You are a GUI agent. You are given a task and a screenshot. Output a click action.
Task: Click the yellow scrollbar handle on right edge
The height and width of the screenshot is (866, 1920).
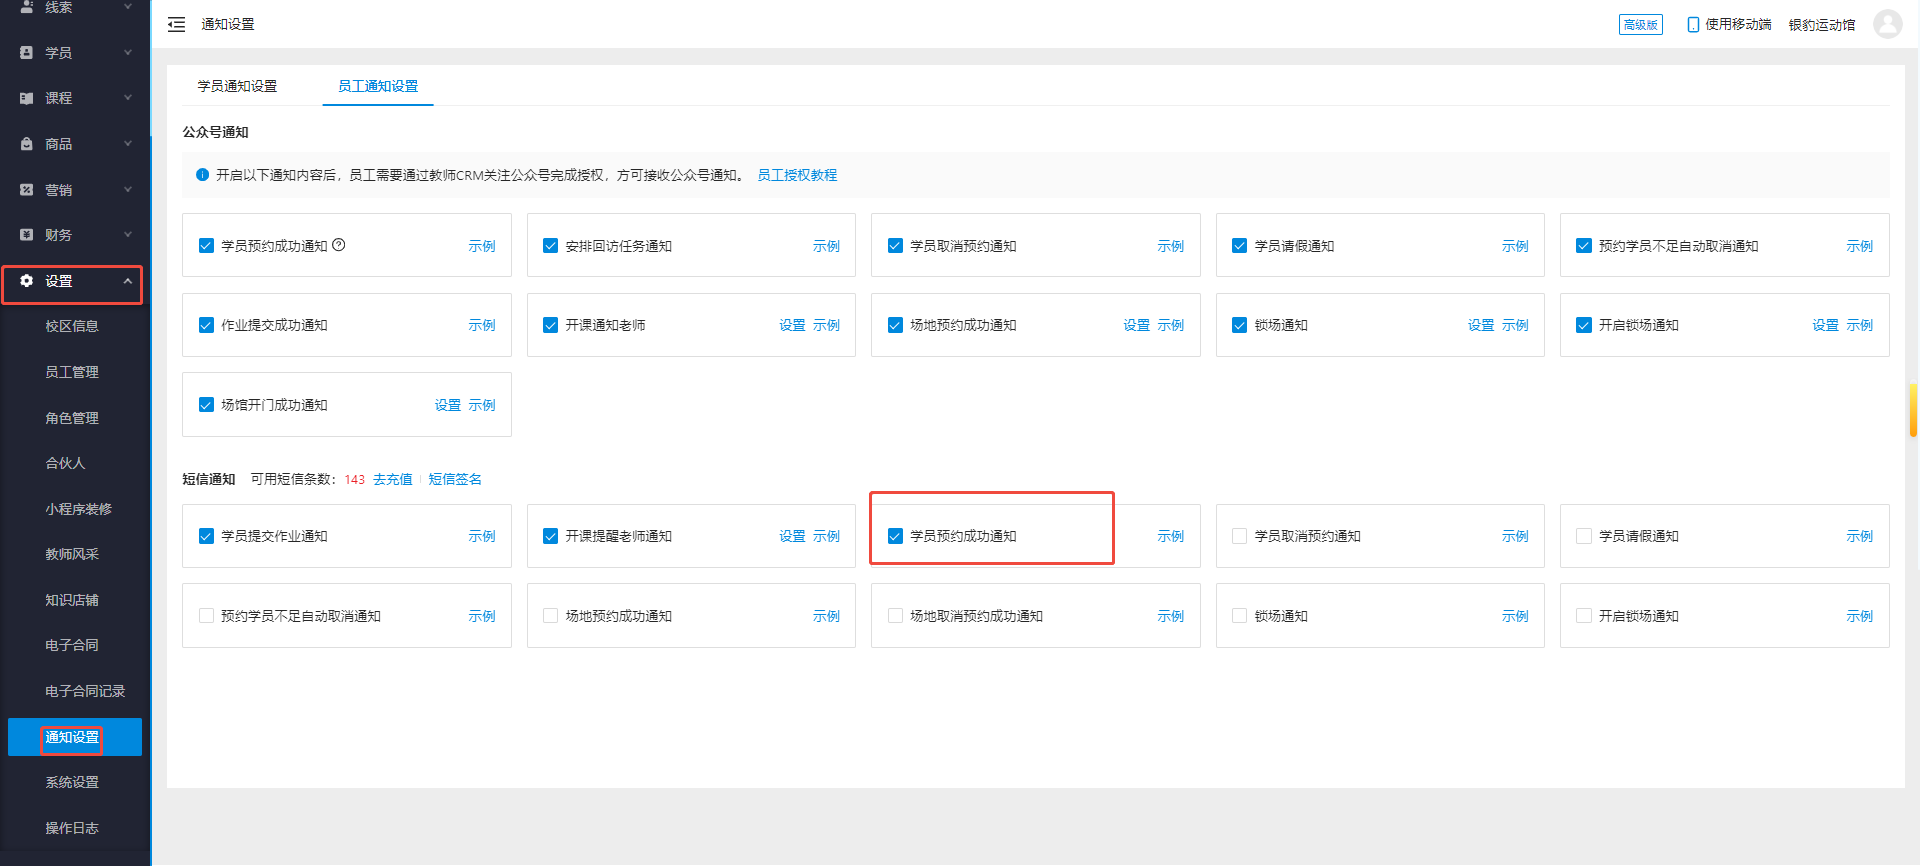click(x=1913, y=410)
